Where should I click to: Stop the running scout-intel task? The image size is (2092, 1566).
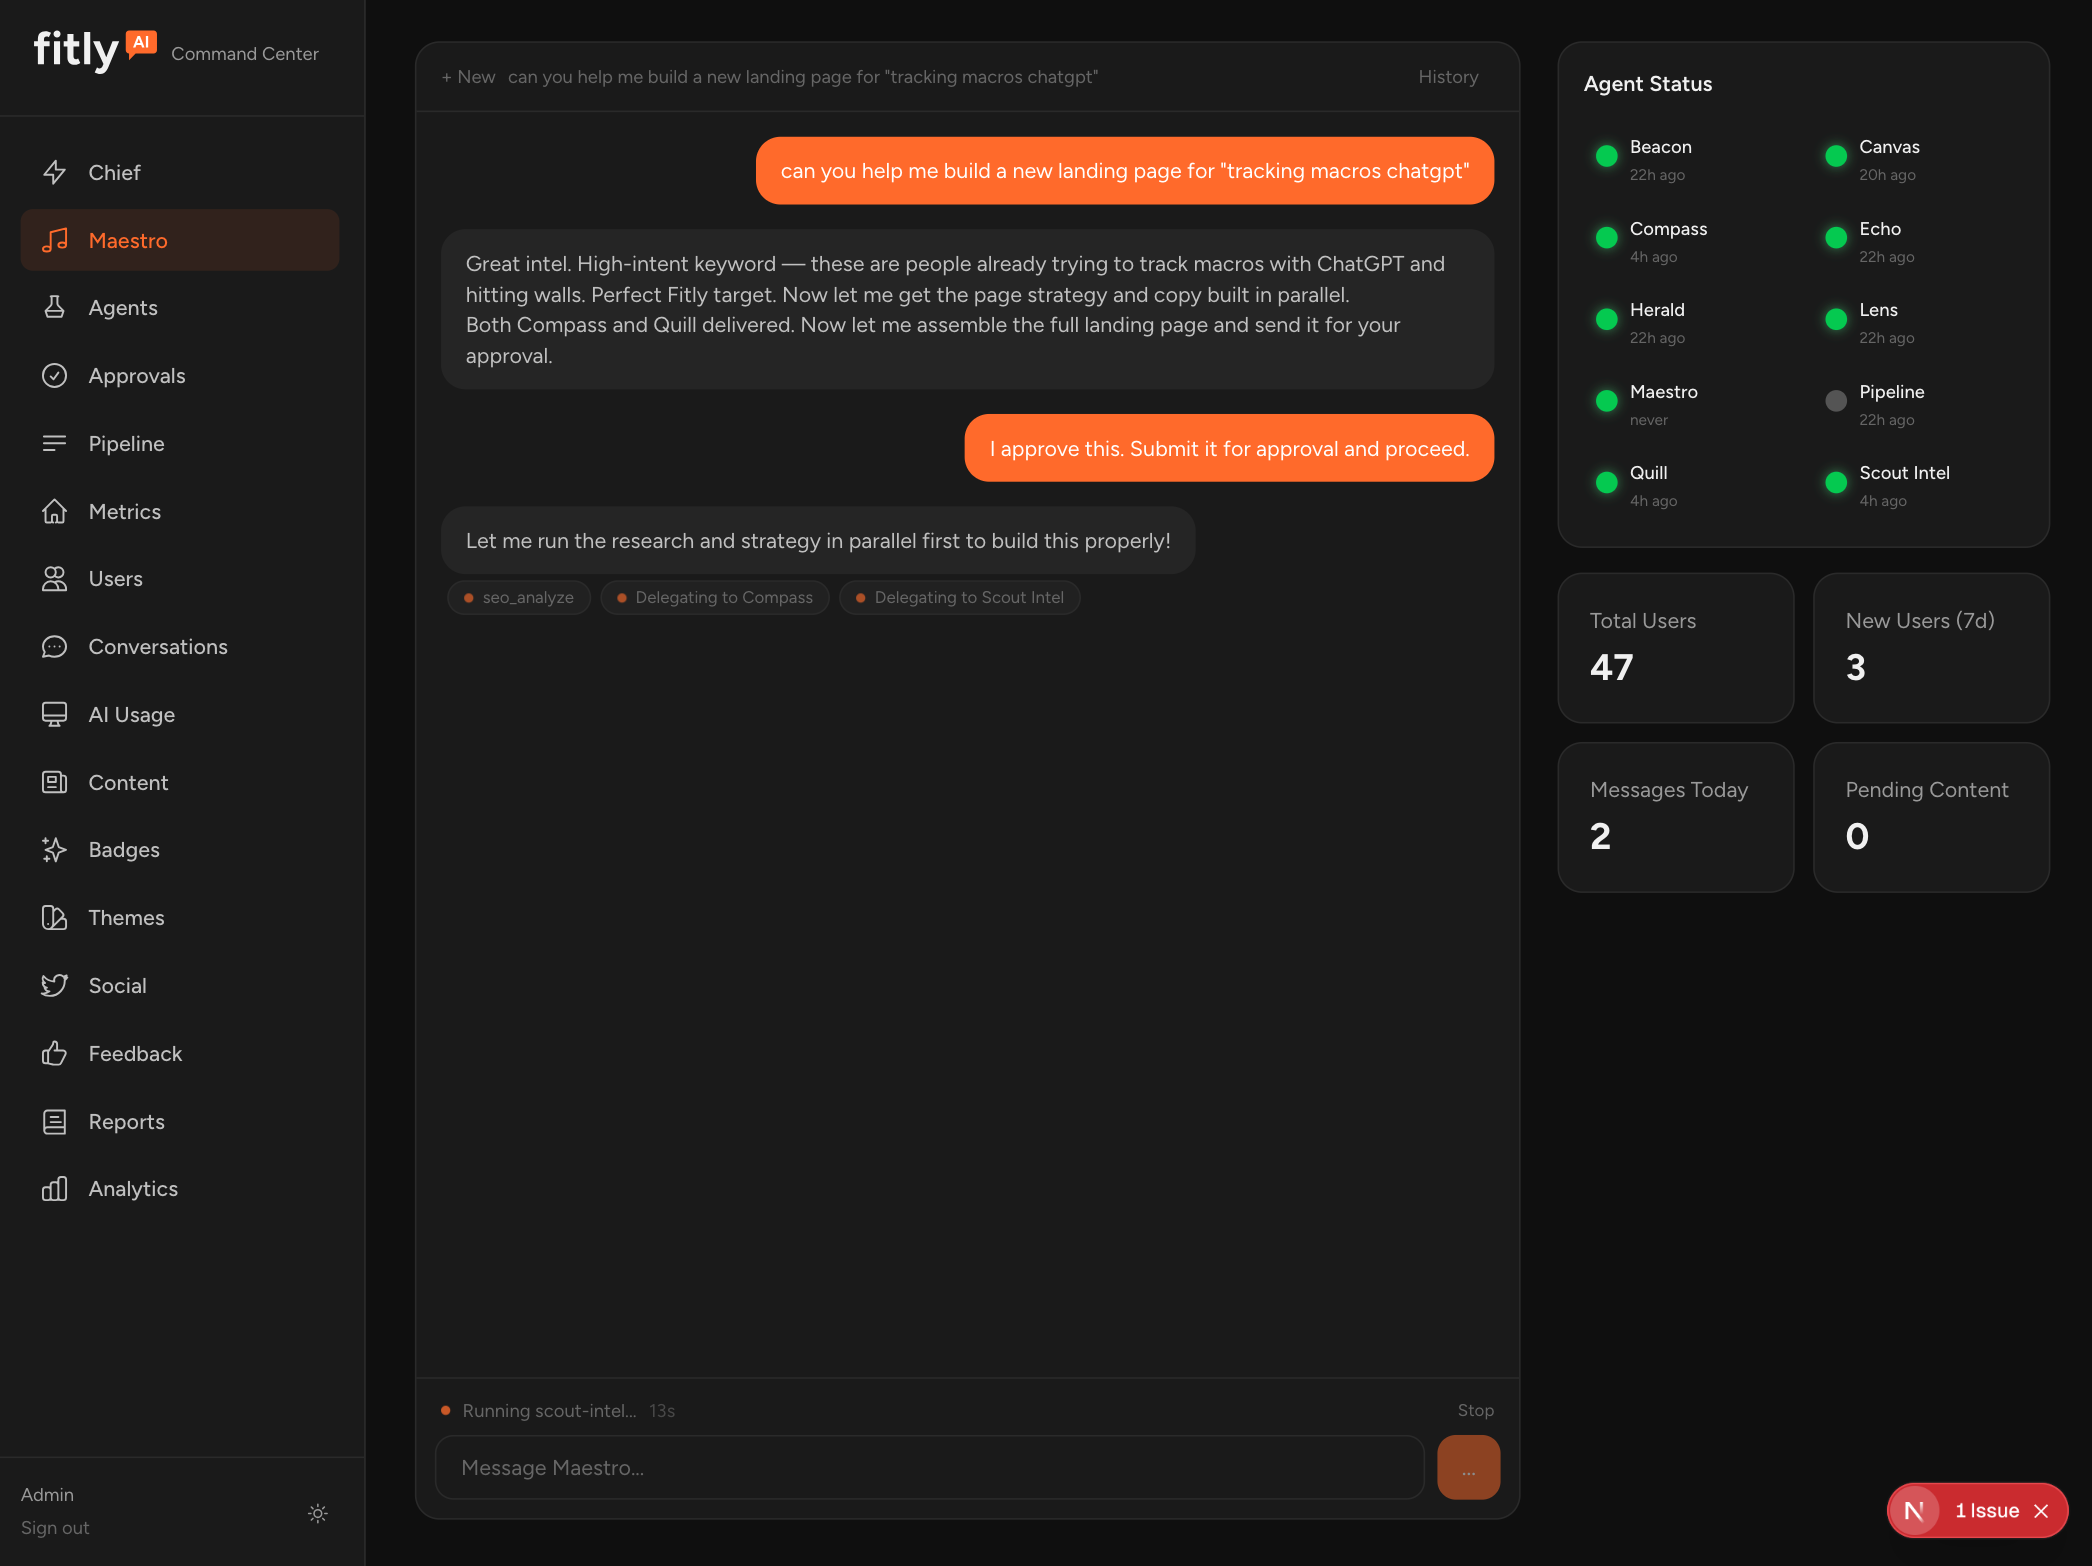pos(1476,1410)
